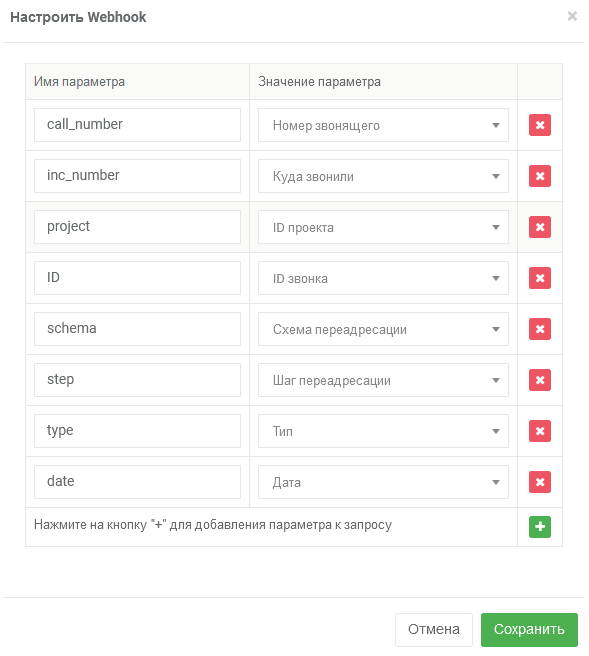Image resolution: width=589 pixels, height=656 pixels.
Task: Expand the Куда звонили dropdown
Action: pyautogui.click(x=383, y=176)
